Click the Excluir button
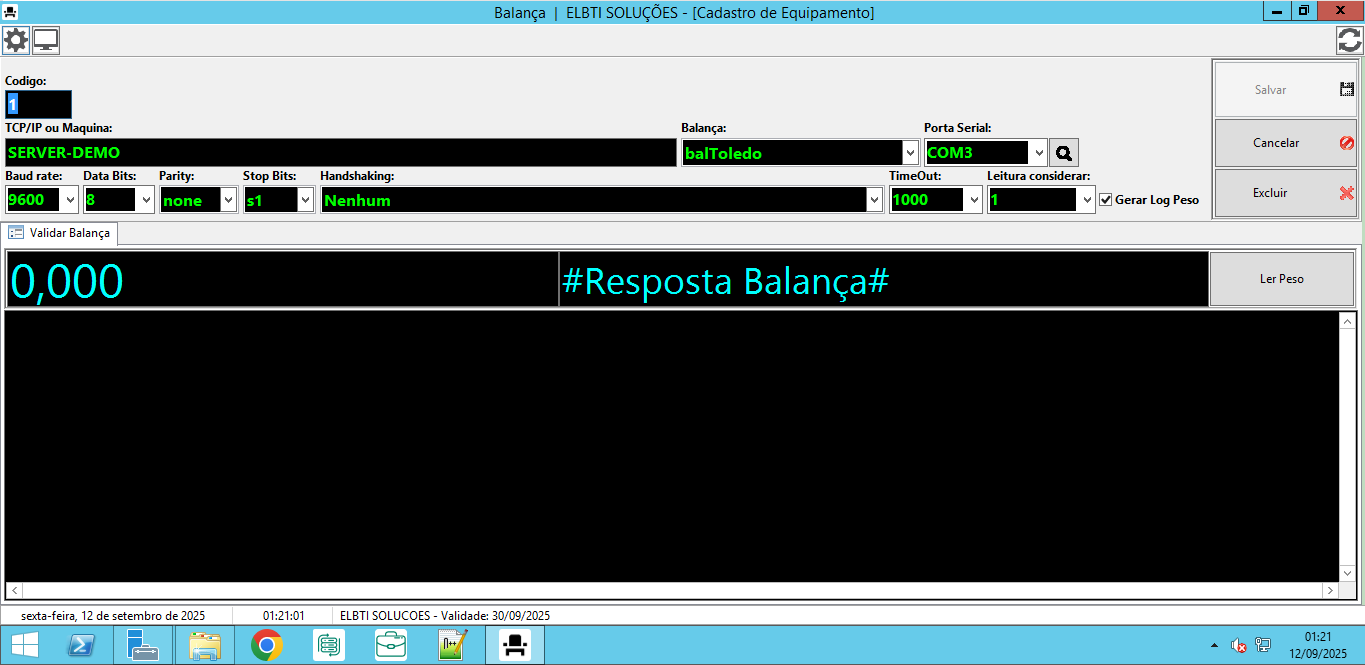The image size is (1365, 665). click(1285, 193)
